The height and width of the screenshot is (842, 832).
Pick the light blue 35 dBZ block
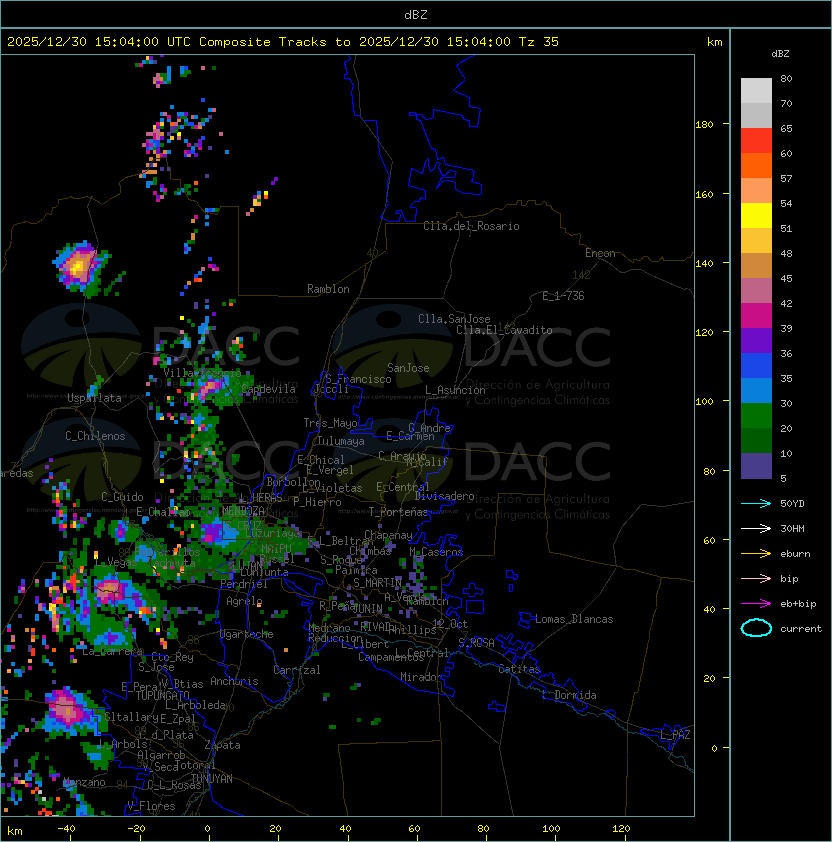click(x=756, y=390)
